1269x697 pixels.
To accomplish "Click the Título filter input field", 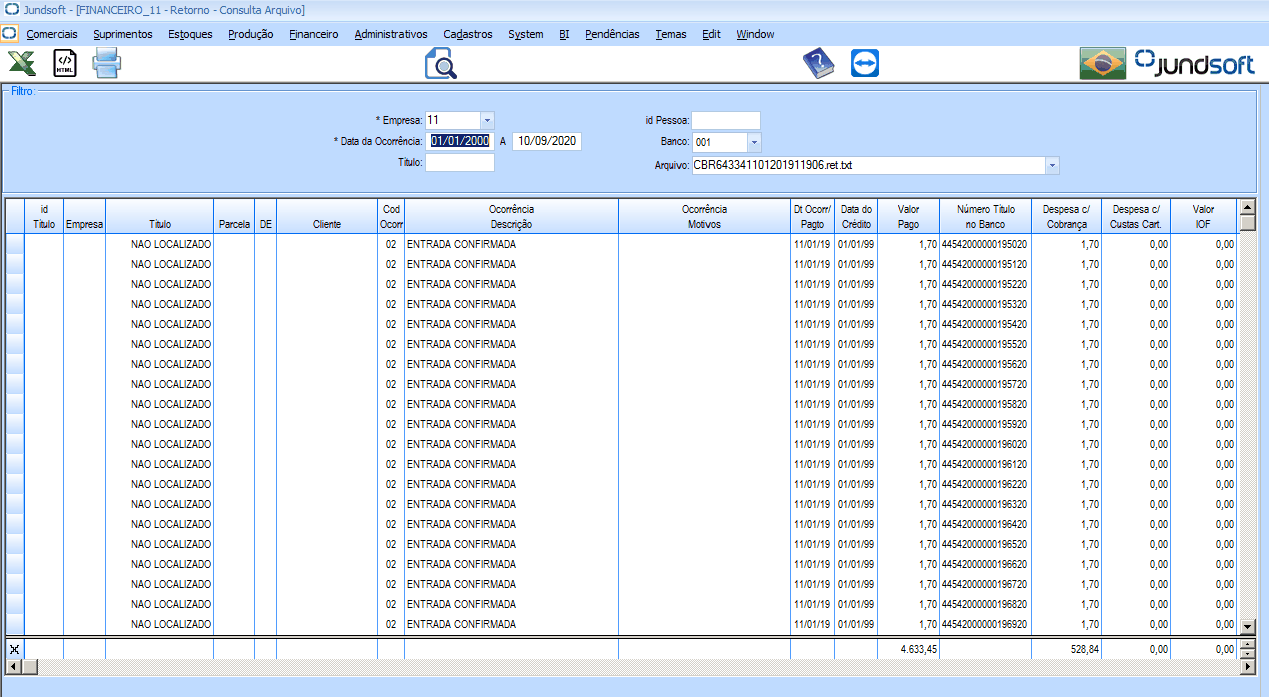I will 459,163.
